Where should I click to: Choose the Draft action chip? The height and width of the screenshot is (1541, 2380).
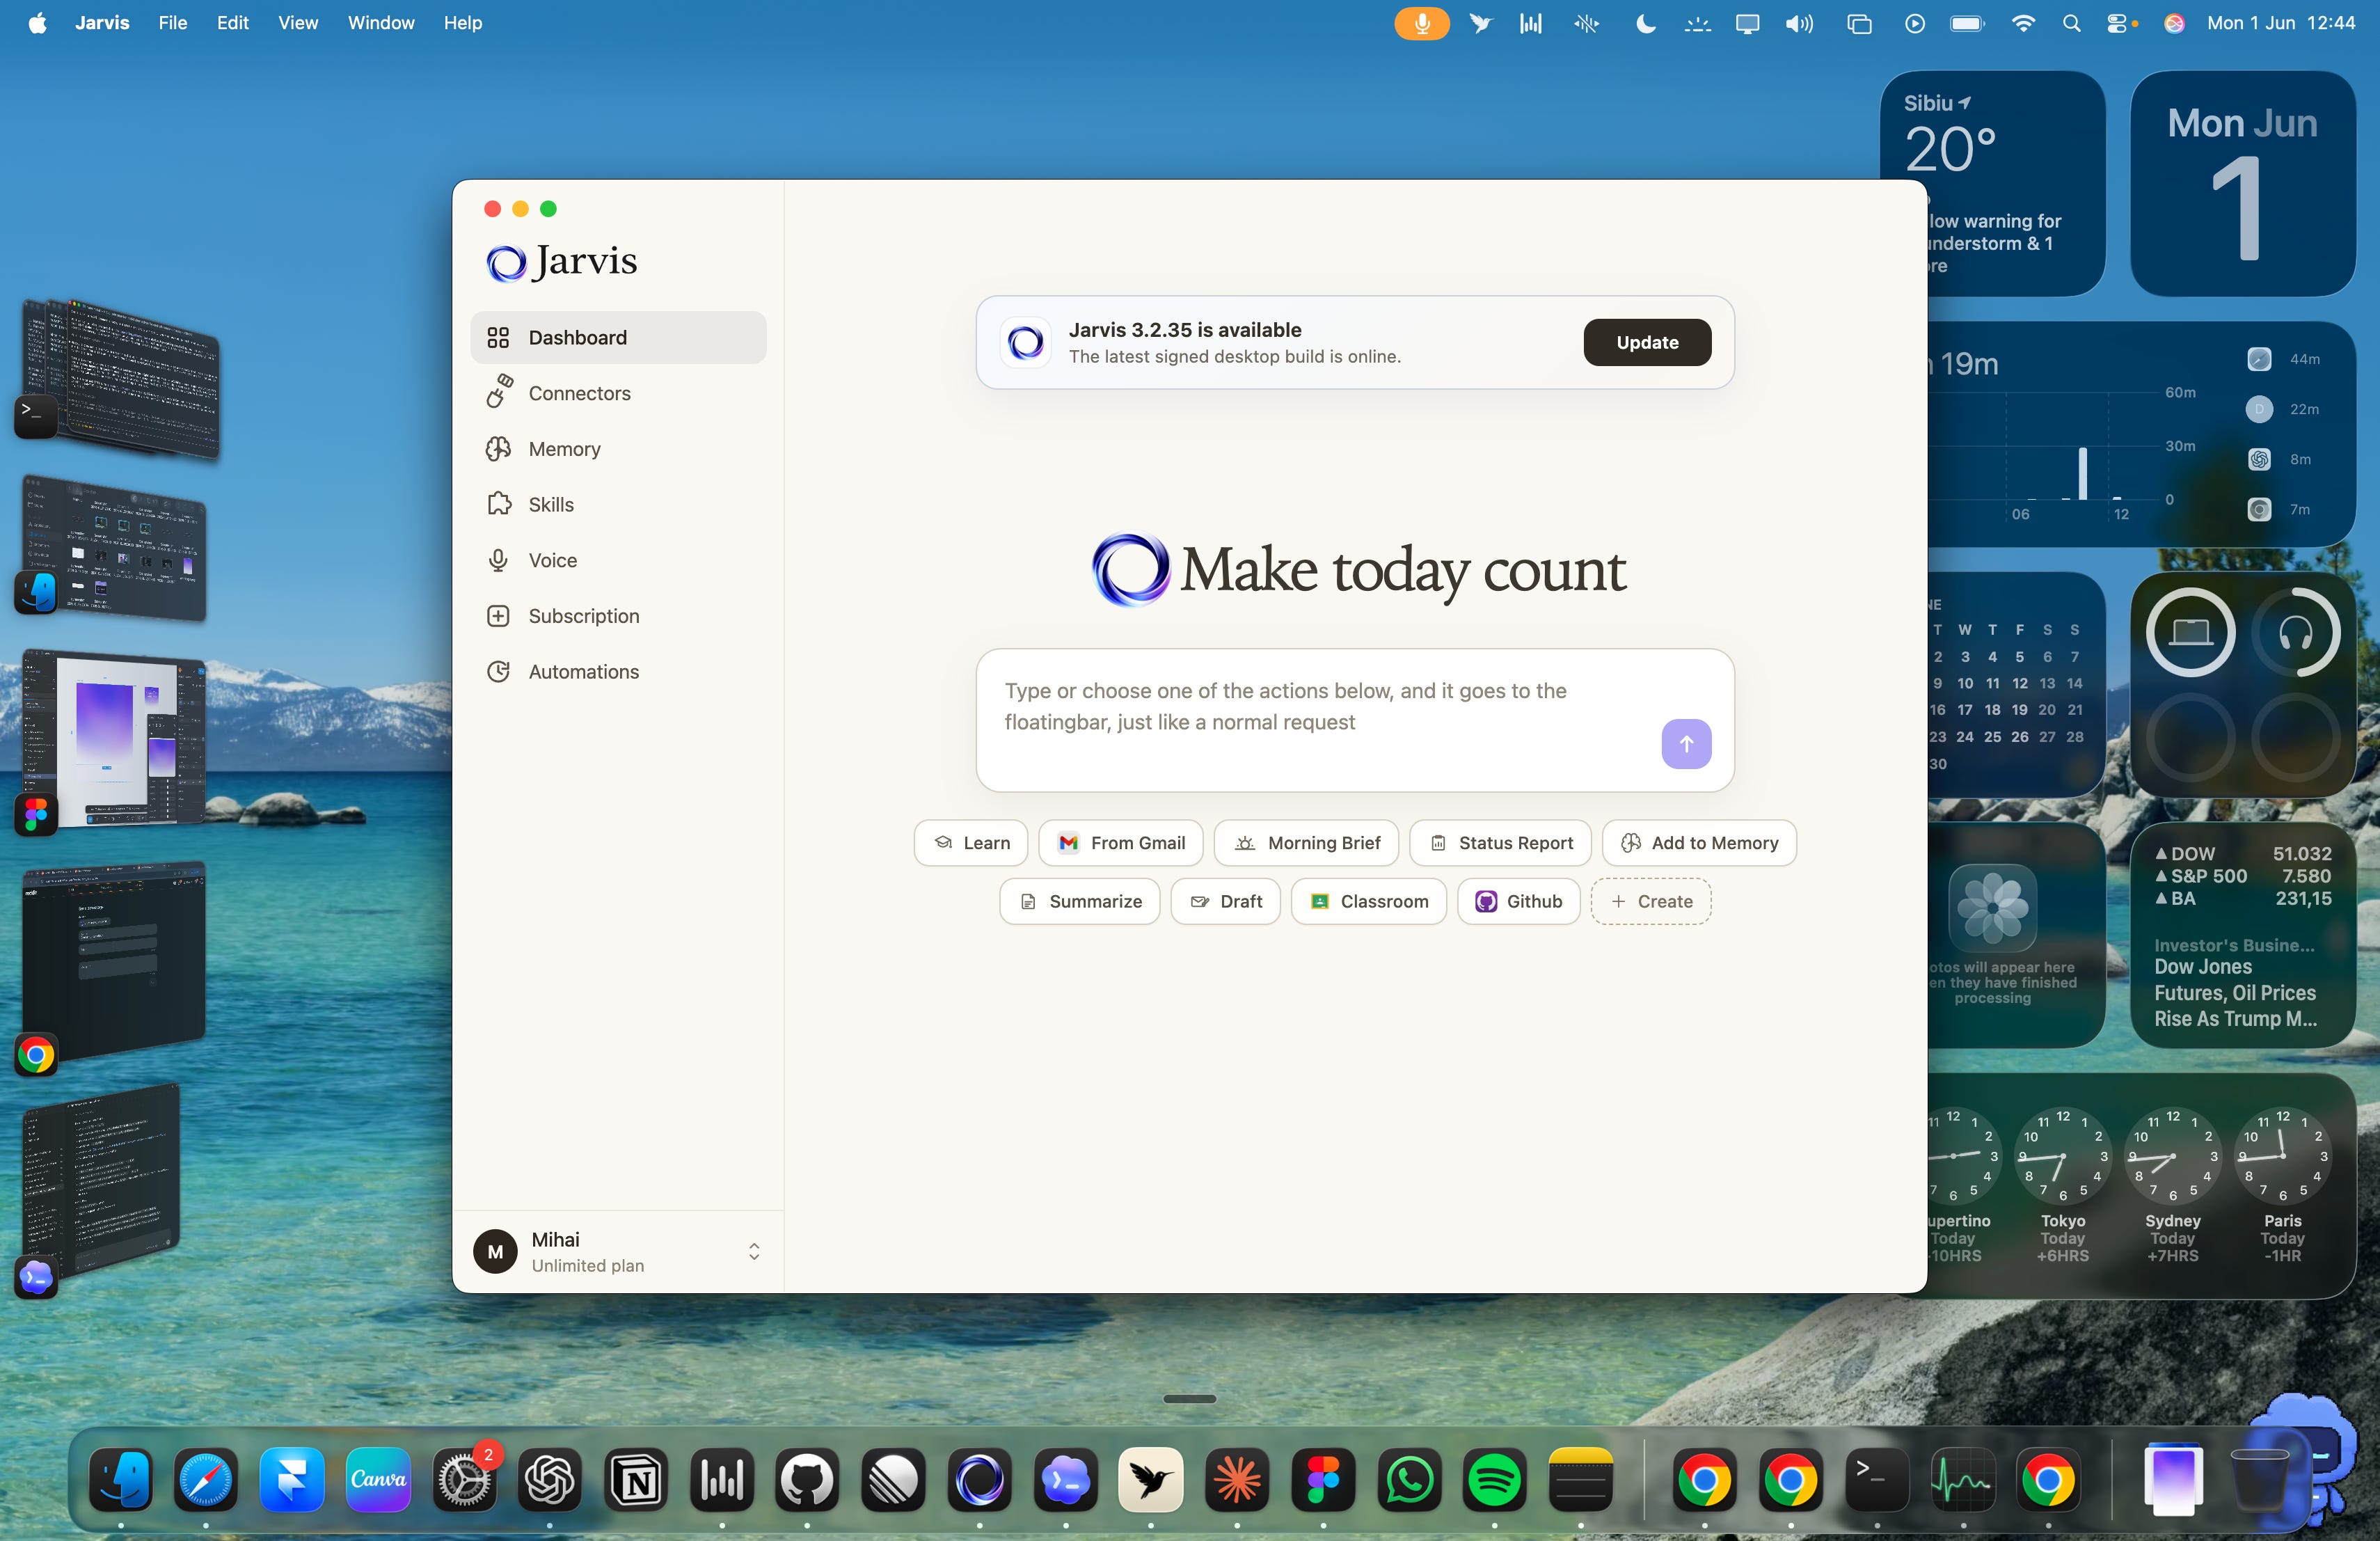(1226, 901)
